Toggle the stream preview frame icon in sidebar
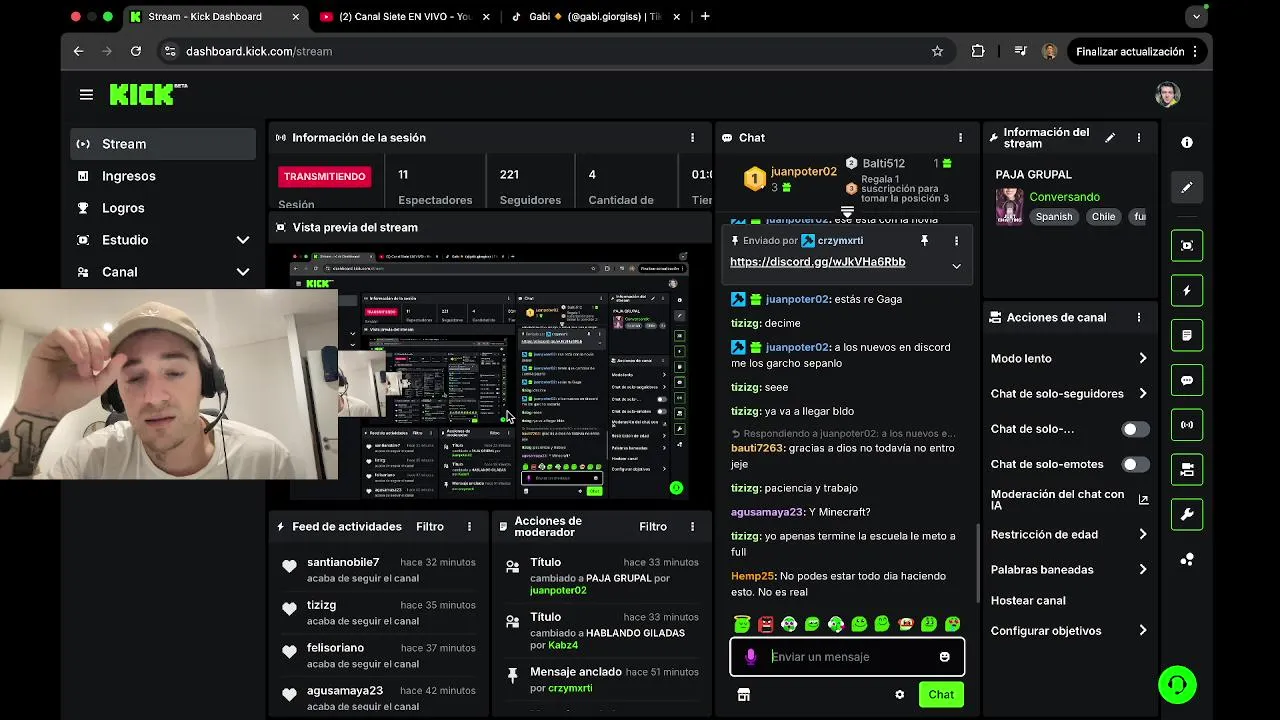This screenshot has height=720, width=1280. (x=1187, y=246)
